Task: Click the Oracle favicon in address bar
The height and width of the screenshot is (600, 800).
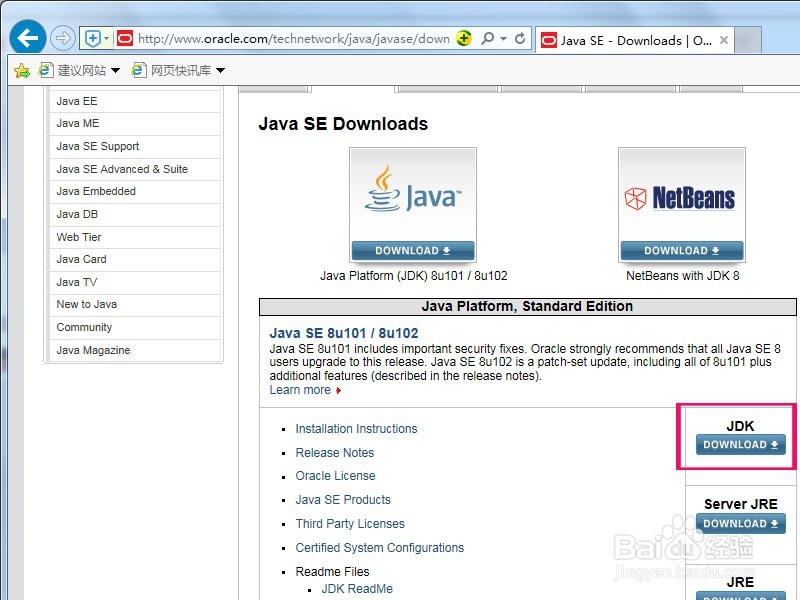Action: pos(124,39)
